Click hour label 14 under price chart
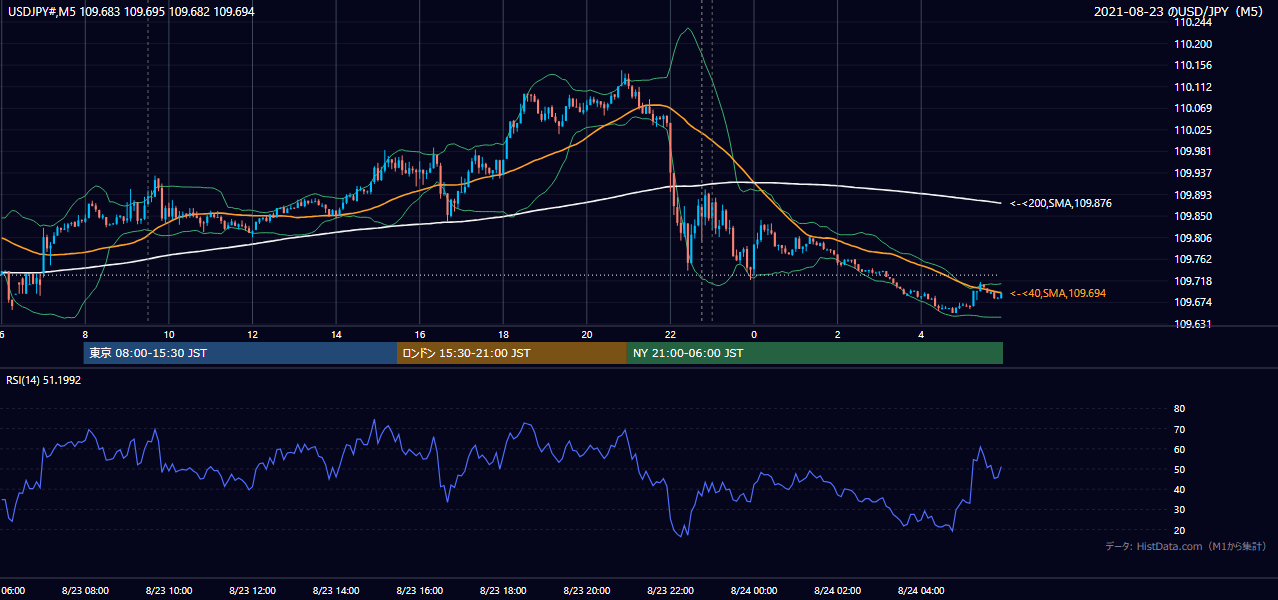 pos(337,335)
